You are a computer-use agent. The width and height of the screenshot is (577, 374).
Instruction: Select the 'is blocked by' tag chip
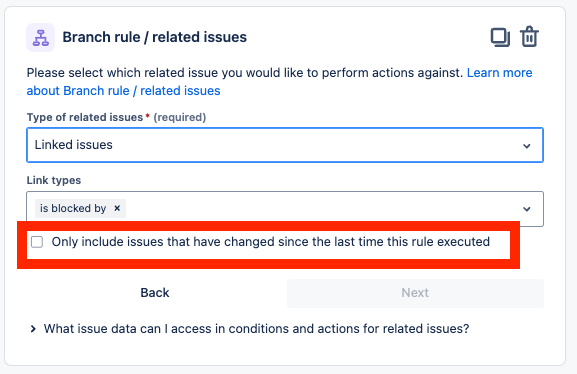click(x=73, y=208)
